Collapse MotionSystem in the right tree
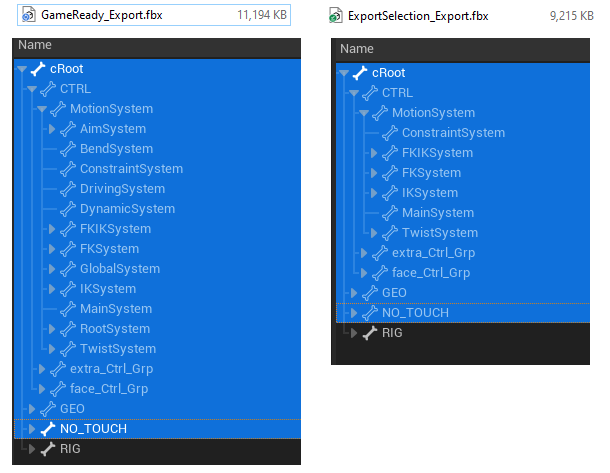The height and width of the screenshot is (473, 610). (x=364, y=113)
